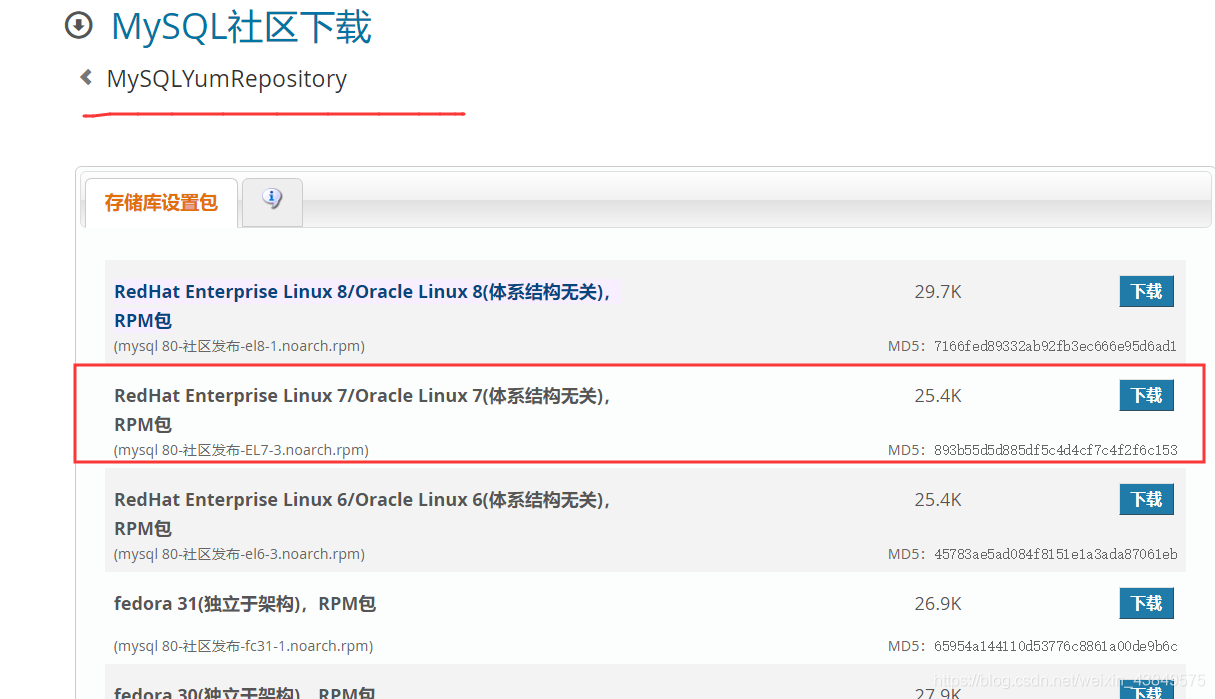The width and height of the screenshot is (1215, 699).
Task: Click the back arrow before MySQLYumRepository
Action: click(x=86, y=77)
